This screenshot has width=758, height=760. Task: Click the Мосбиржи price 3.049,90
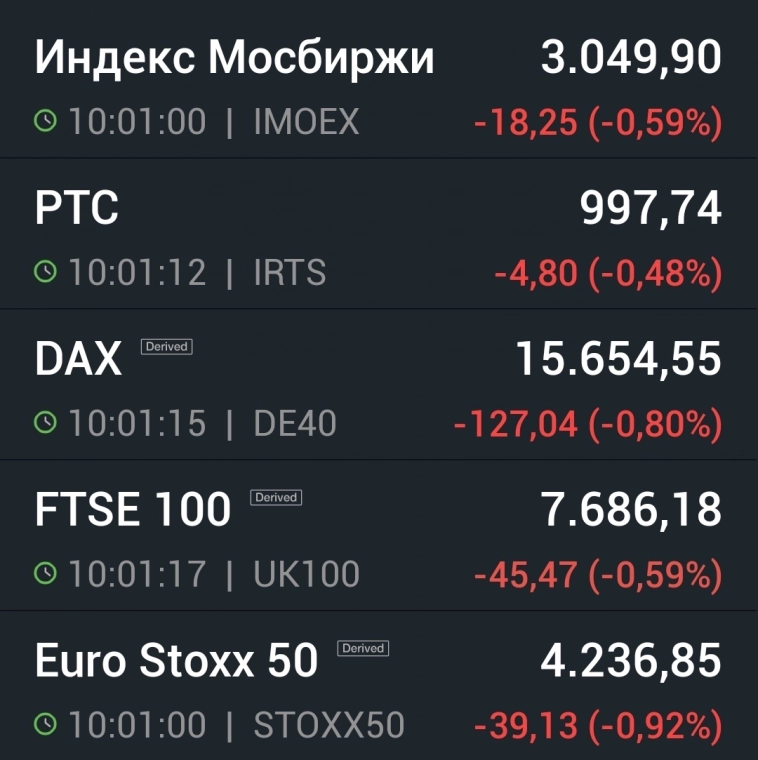tap(631, 59)
